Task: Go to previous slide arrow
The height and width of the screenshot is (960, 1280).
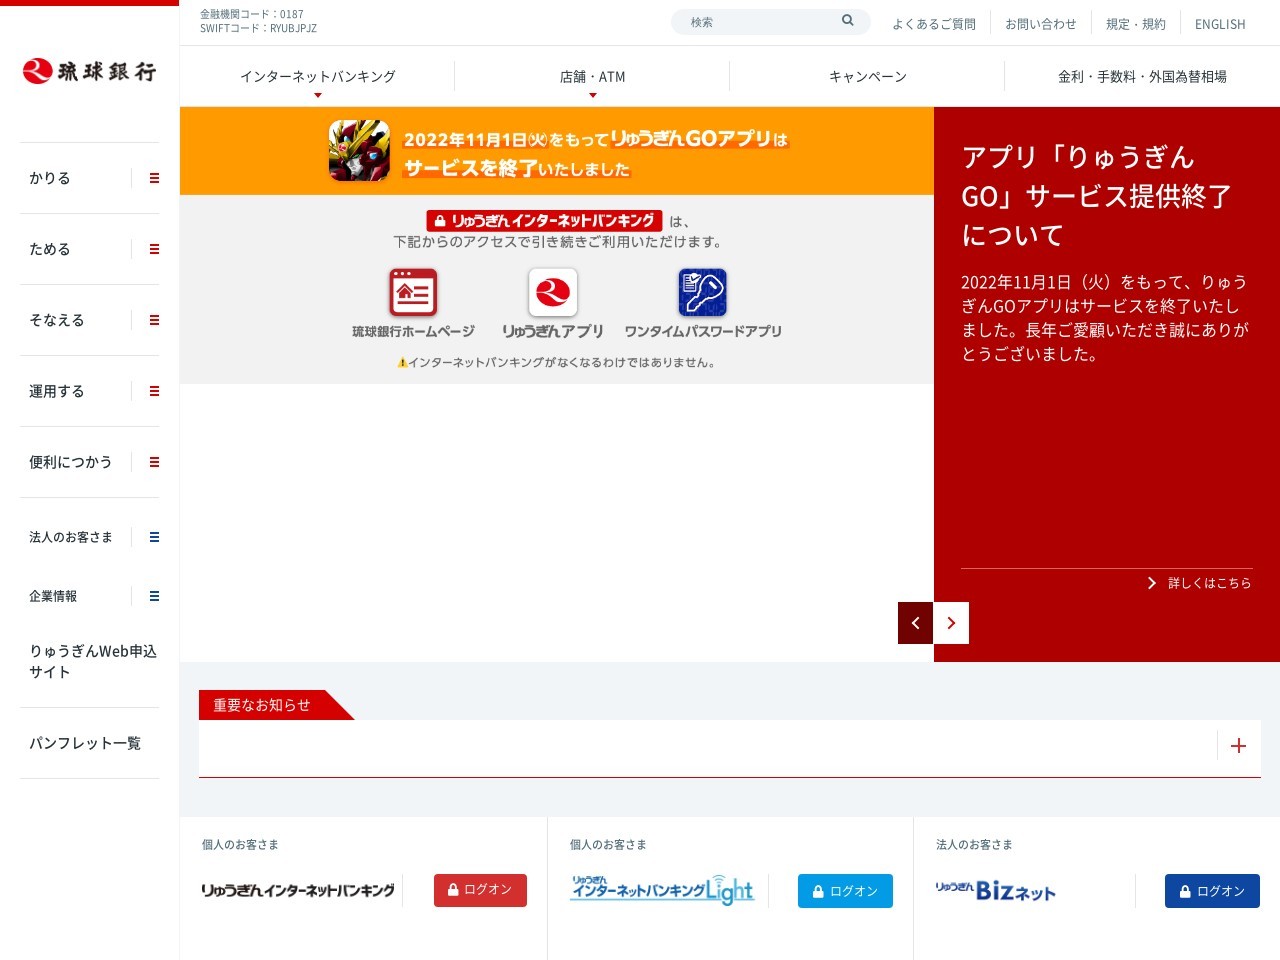Action: 915,623
